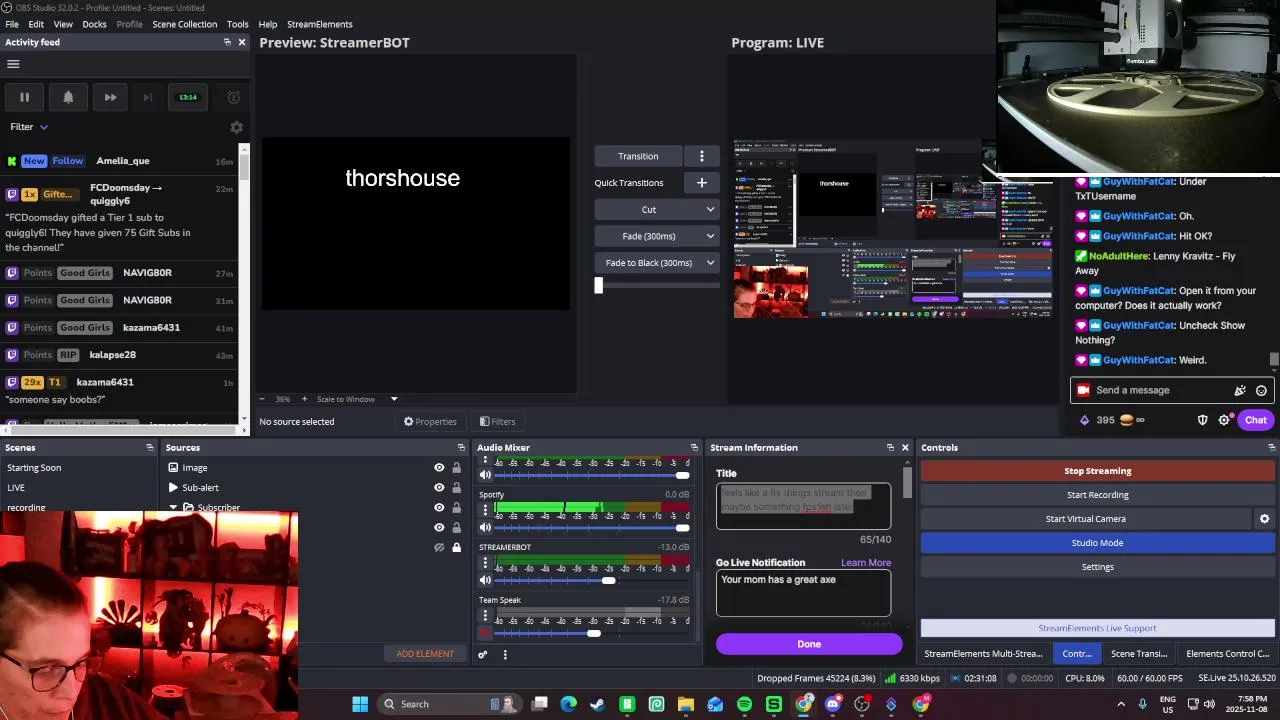Open the Filter dropdown in Activity feed

(x=29, y=127)
